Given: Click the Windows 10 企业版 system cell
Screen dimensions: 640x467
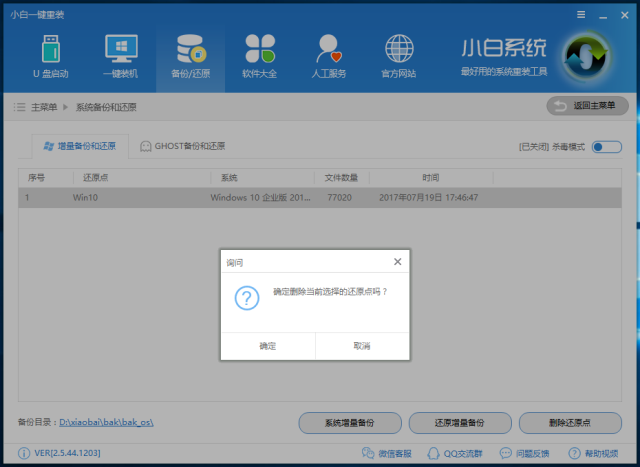Looking at the screenshot, I should pos(260,198).
